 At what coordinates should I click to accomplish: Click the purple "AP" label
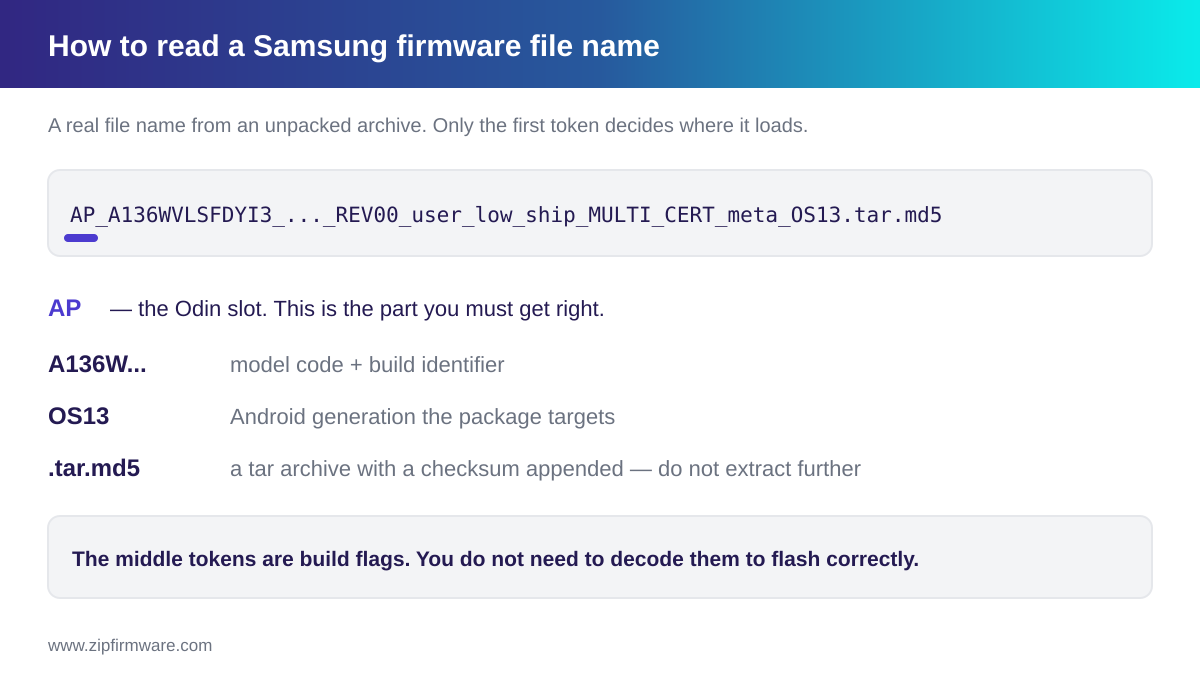click(x=65, y=308)
